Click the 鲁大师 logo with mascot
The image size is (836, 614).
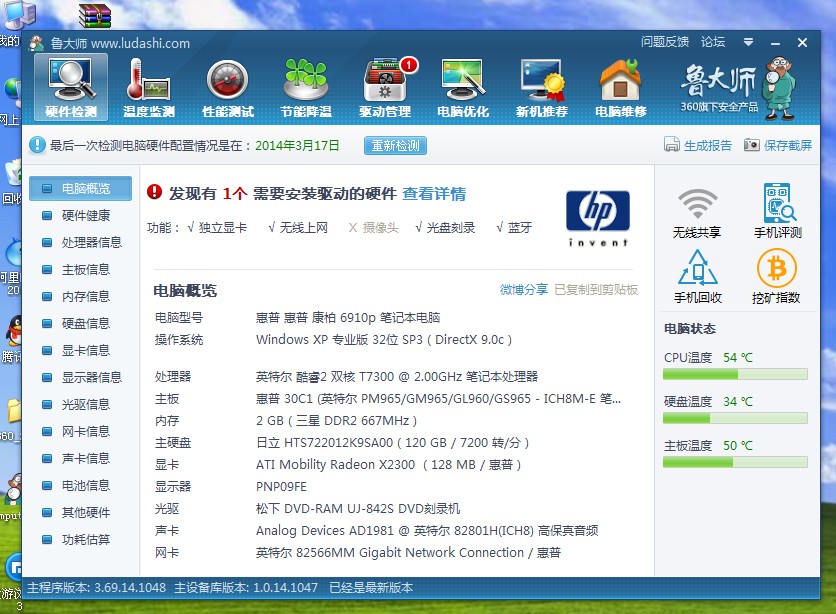pos(738,88)
